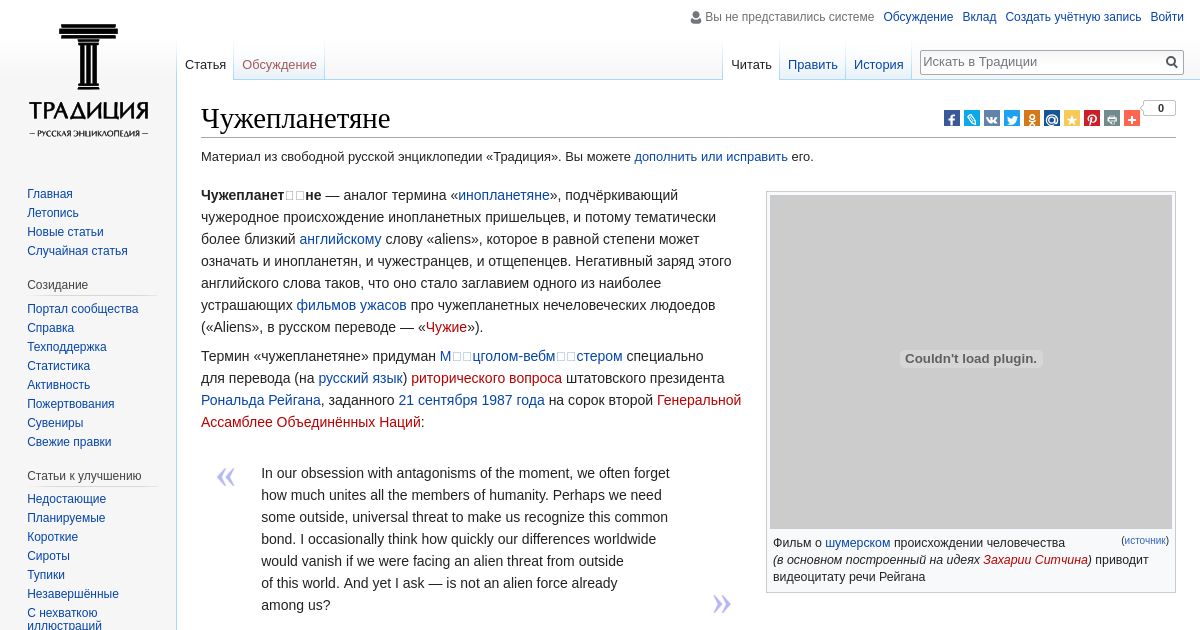Viewport: 1200px width, 630px height.
Task: Follow 'риторического вопроса' red link
Action: point(486,378)
